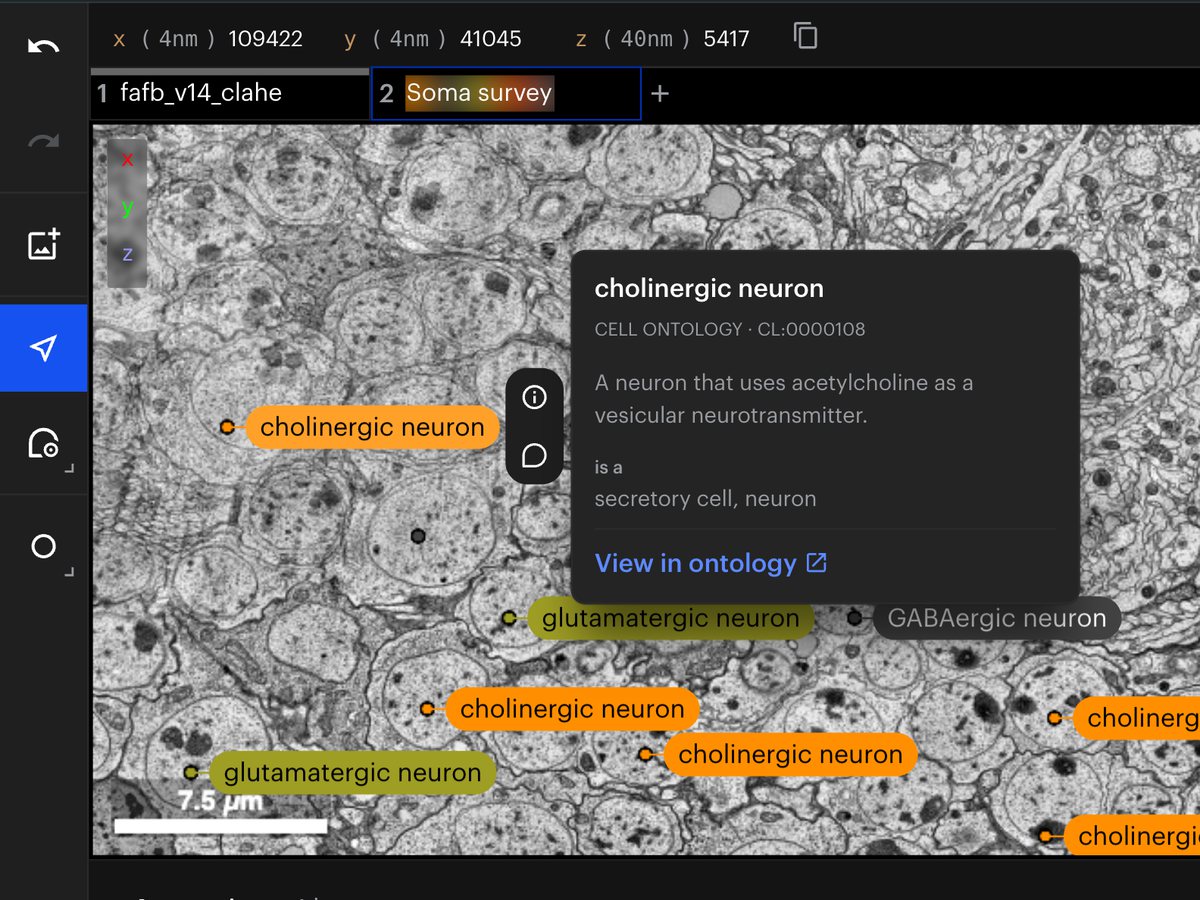The image size is (1200, 900).
Task: Edit the z coordinate value 5417
Action: [726, 39]
